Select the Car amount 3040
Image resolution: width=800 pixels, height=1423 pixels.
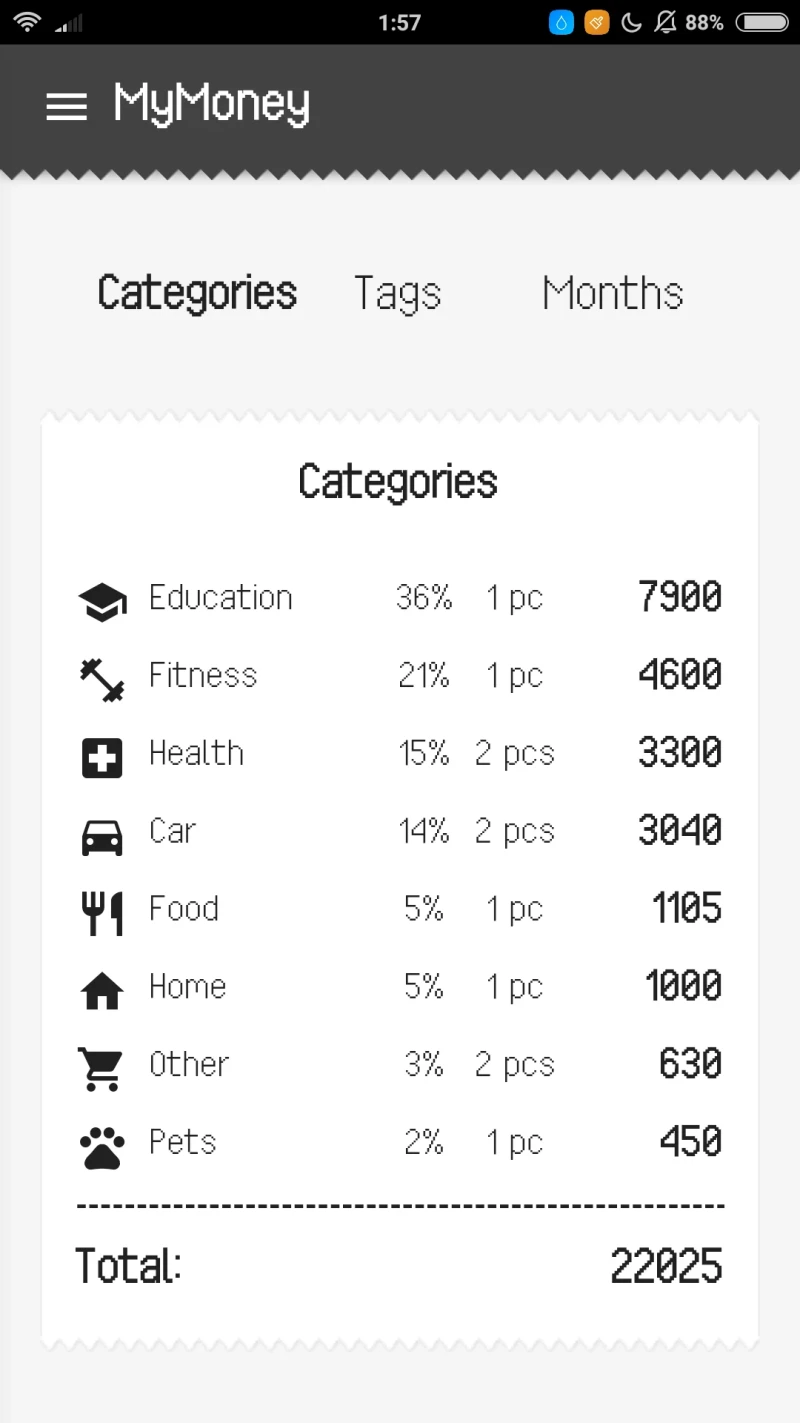680,831
